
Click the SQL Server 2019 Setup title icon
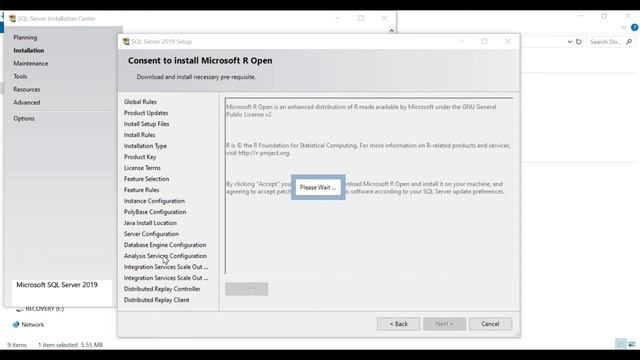coord(126,42)
